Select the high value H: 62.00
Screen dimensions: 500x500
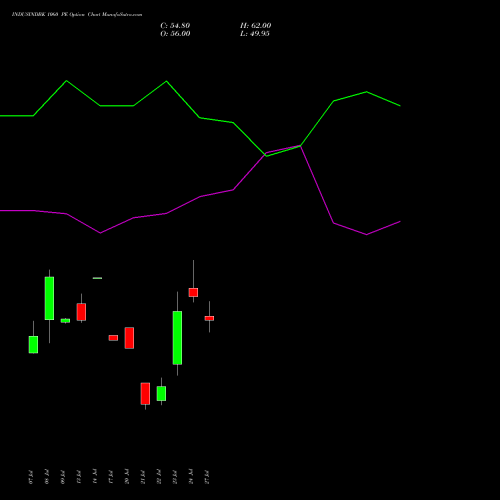(x=256, y=26)
